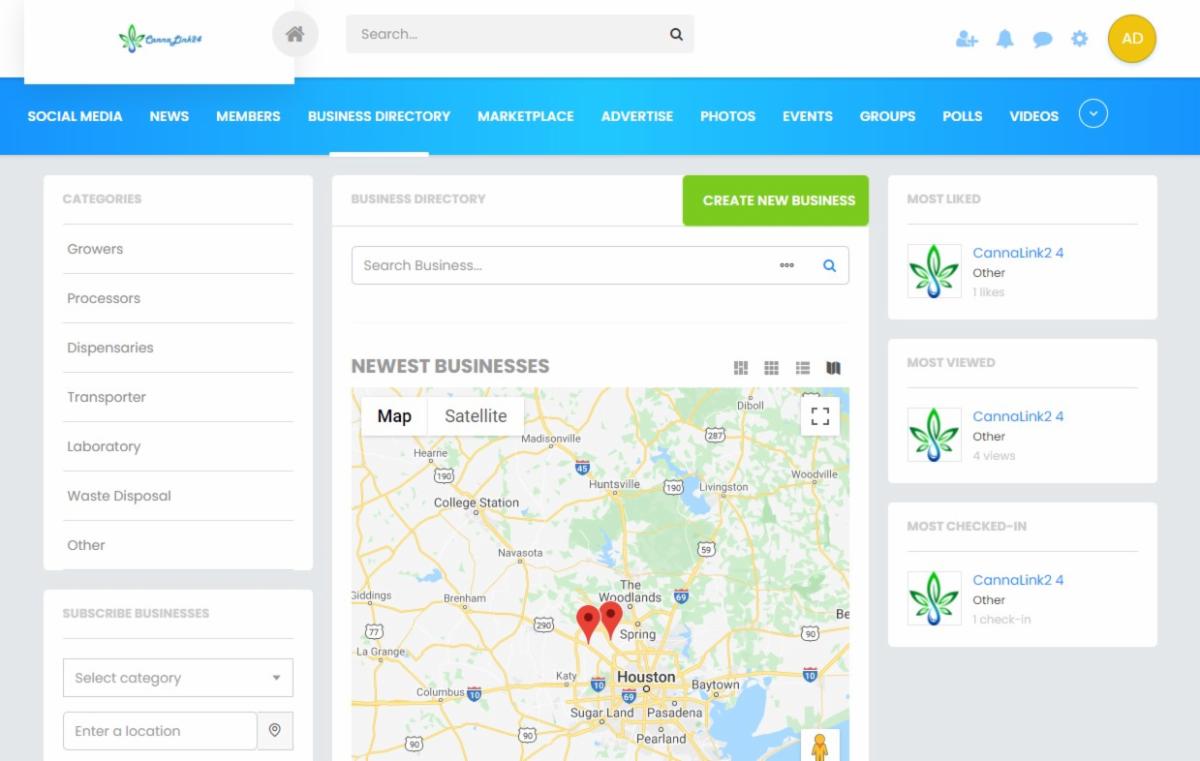1200x761 pixels.
Task: Open the Select category dropdown
Action: tap(178, 678)
